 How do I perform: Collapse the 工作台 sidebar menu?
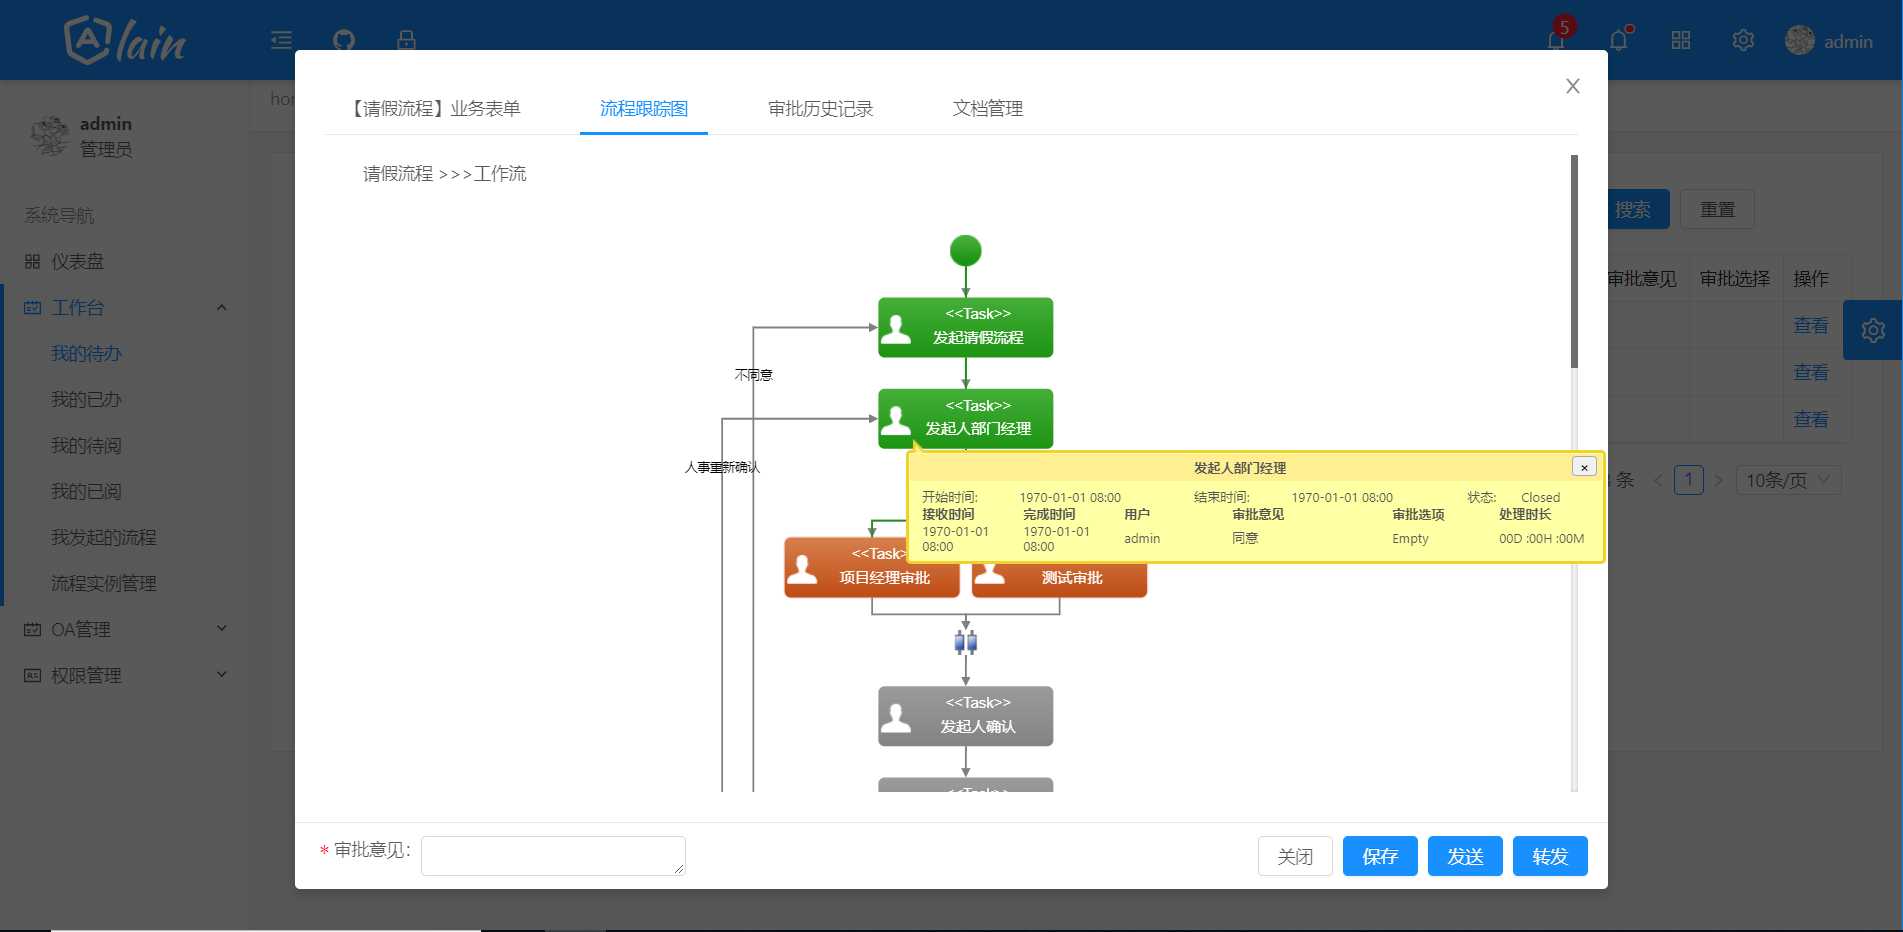[124, 307]
